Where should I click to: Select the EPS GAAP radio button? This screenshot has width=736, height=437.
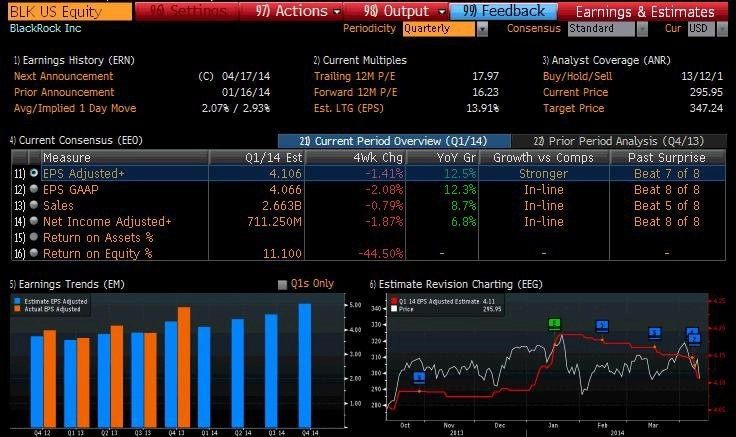(x=34, y=189)
